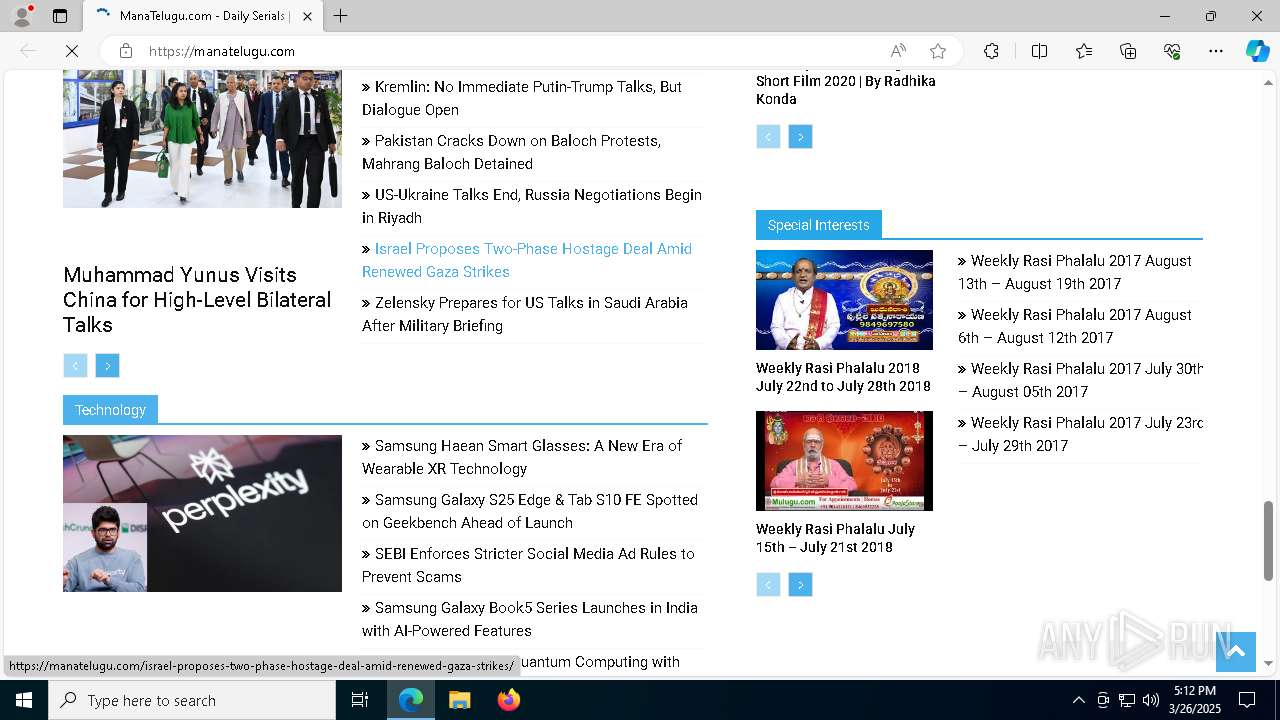Open the network tray icon
This screenshot has width=1280, height=720.
(1127, 700)
